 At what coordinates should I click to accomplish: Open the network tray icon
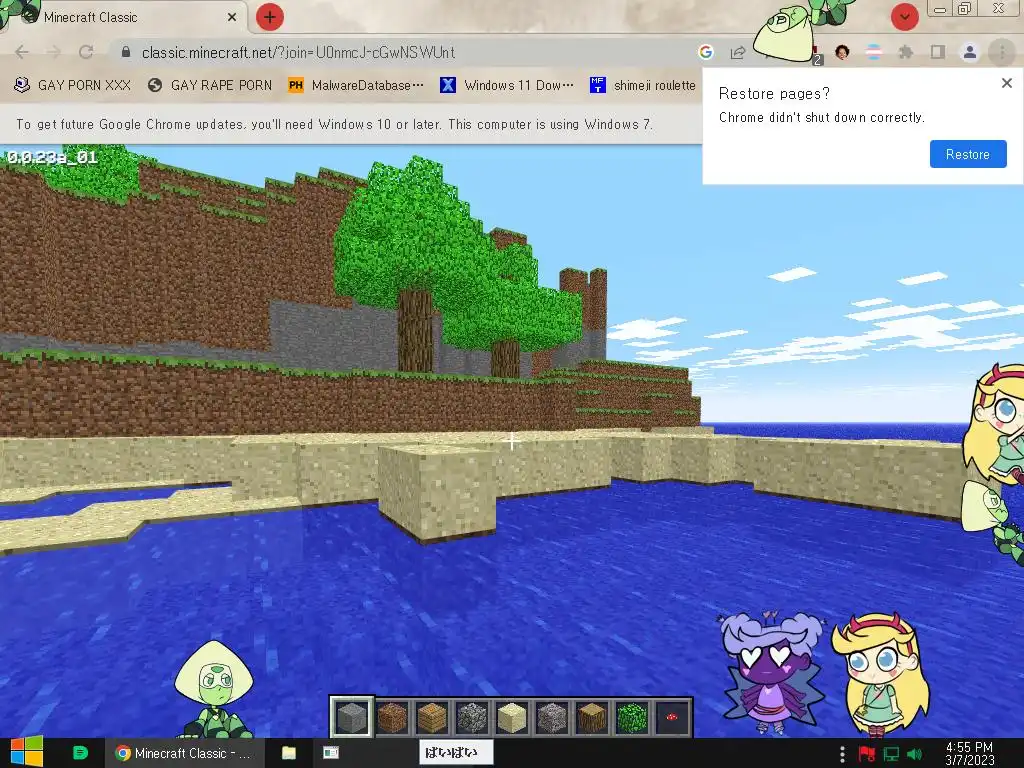(x=891, y=754)
